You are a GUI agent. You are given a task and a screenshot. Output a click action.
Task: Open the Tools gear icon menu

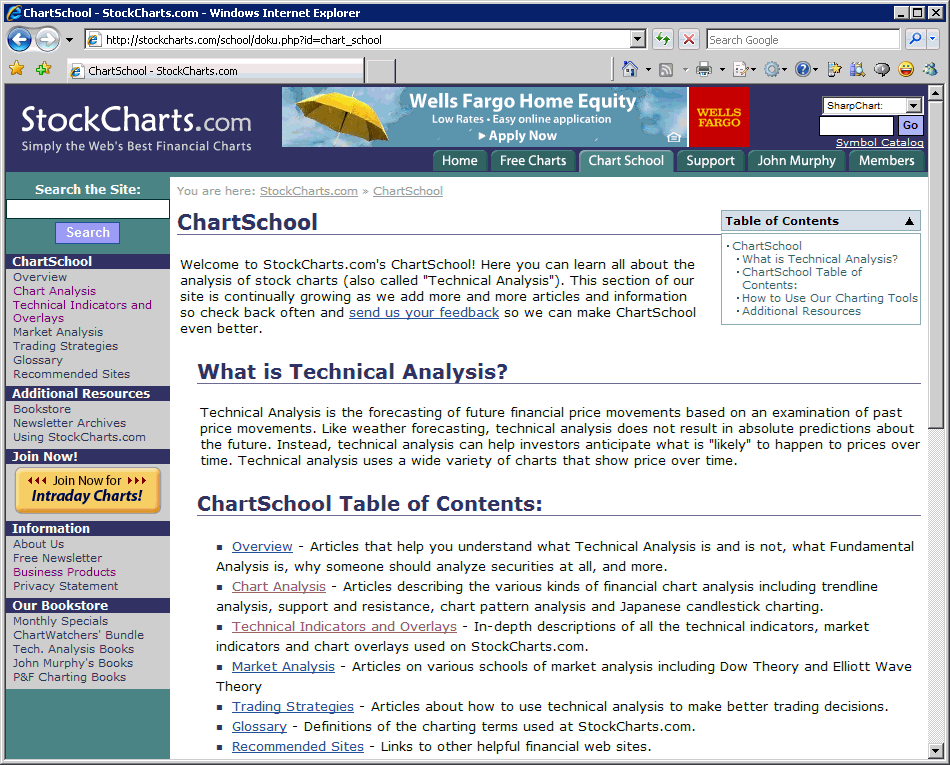[771, 69]
